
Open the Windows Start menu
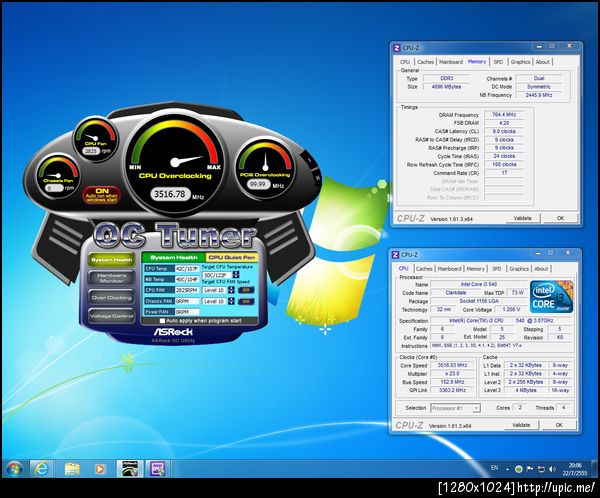coord(14,467)
